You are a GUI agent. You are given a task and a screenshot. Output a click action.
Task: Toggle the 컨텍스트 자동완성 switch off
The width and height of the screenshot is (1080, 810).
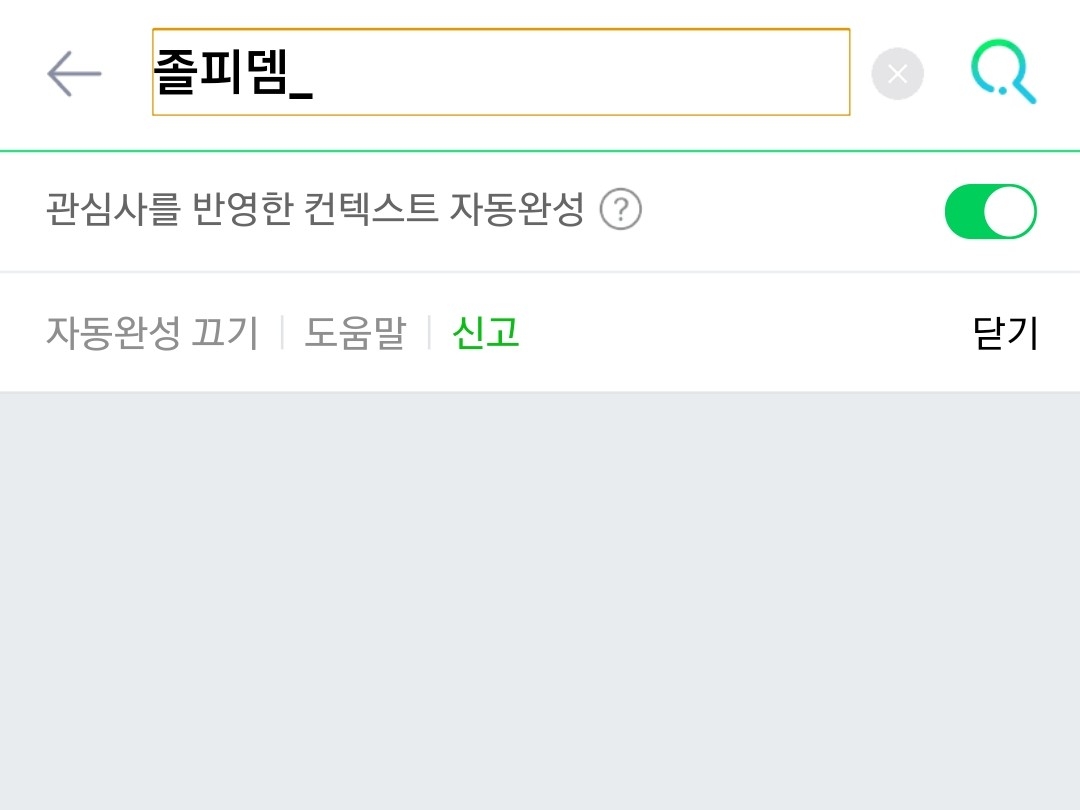pos(990,211)
